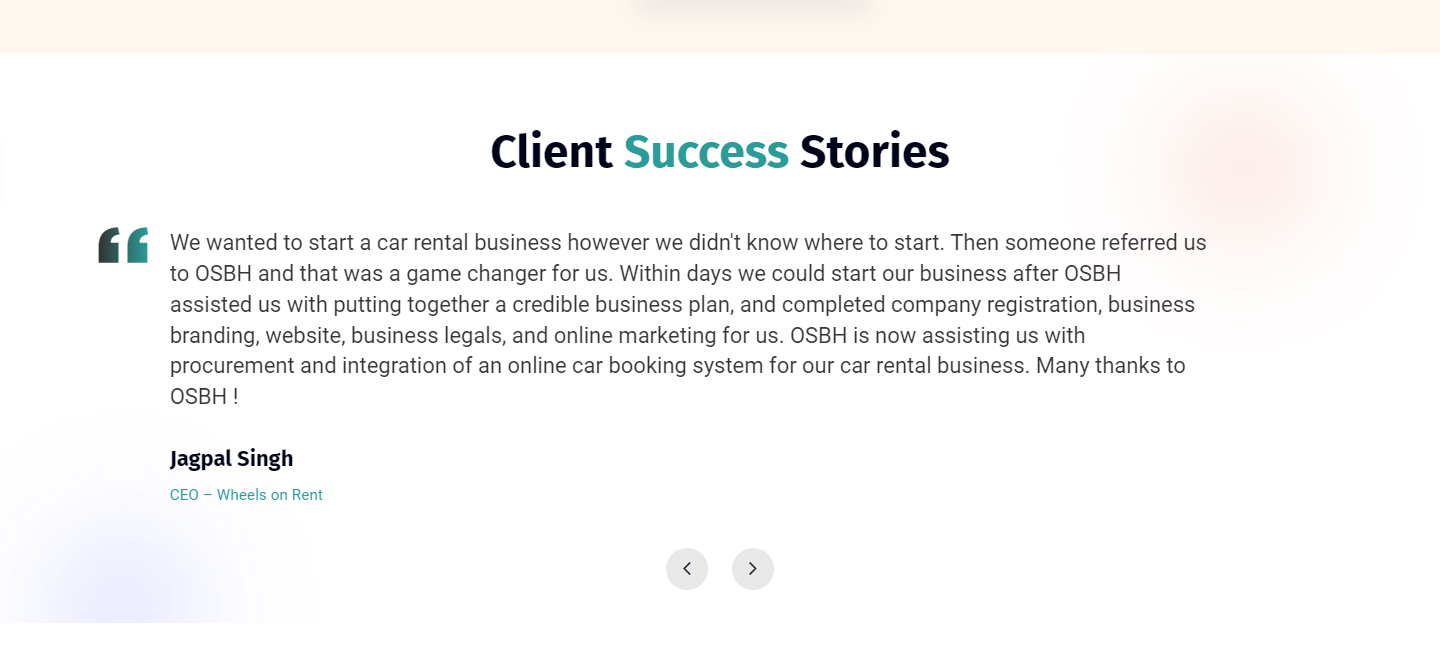This screenshot has height=665, width=1440.
Task: Click the testimonial's opening line about car rental
Action: tap(688, 243)
